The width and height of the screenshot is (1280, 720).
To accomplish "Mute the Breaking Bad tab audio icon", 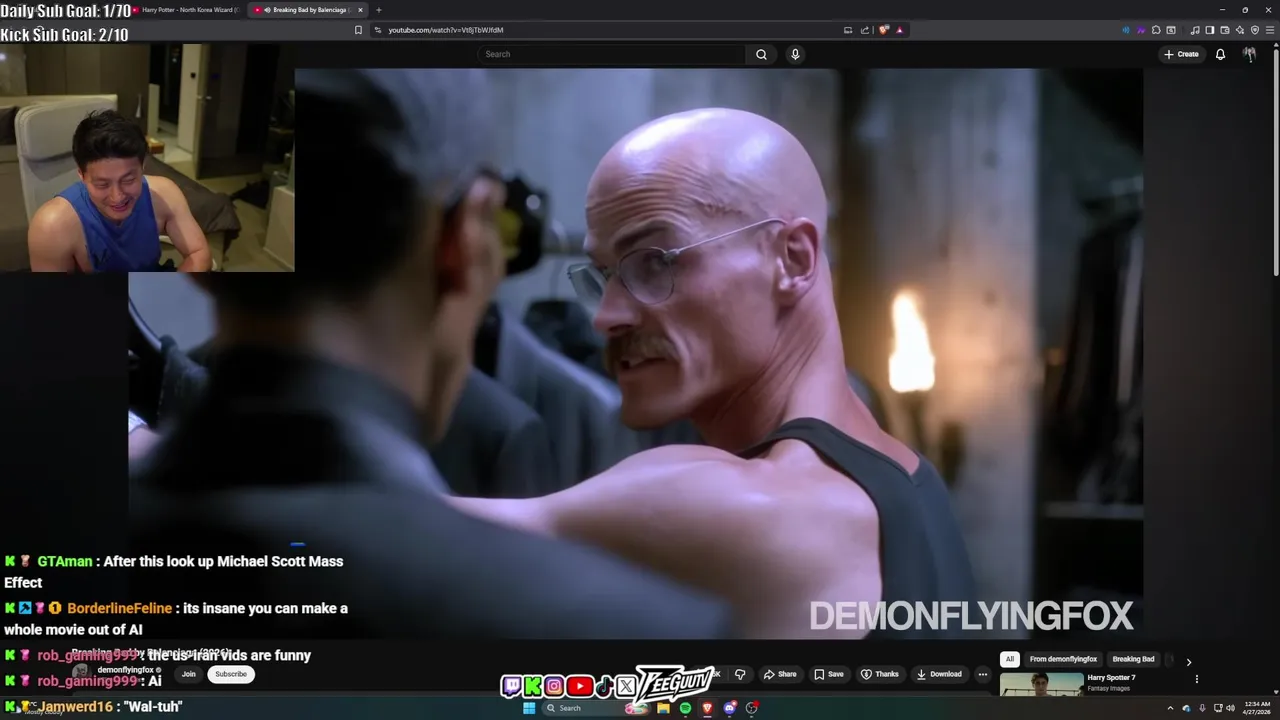I will pyautogui.click(x=266, y=10).
